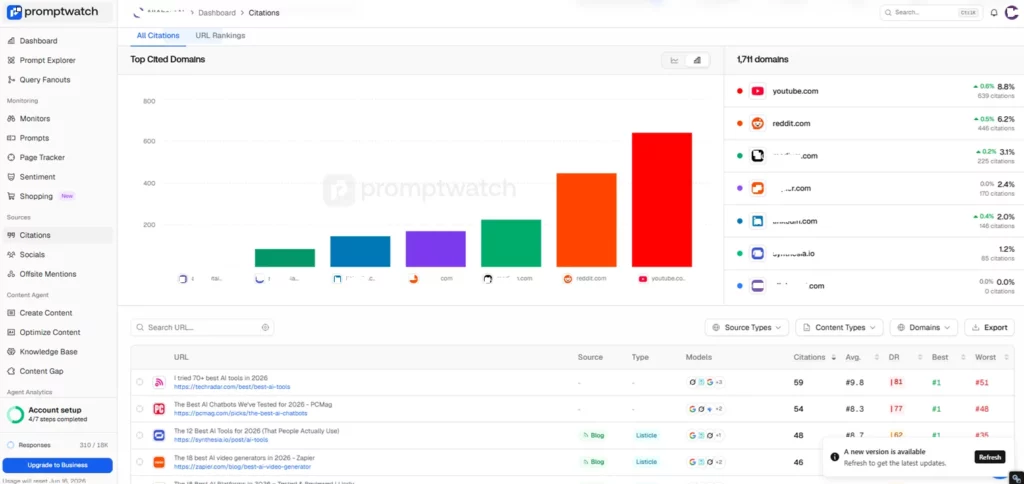Screen dimensions: 1024x484
Task: Open Prompt Explorer in the sidebar
Action: tap(47, 60)
